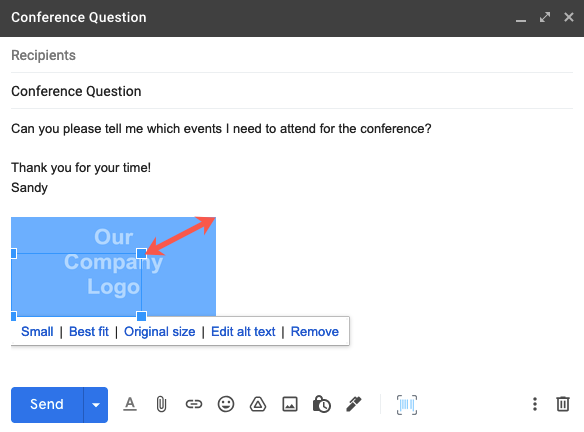Viewport: 584px width, 432px height.
Task: Click the top-right image resize handle
Action: (142, 254)
